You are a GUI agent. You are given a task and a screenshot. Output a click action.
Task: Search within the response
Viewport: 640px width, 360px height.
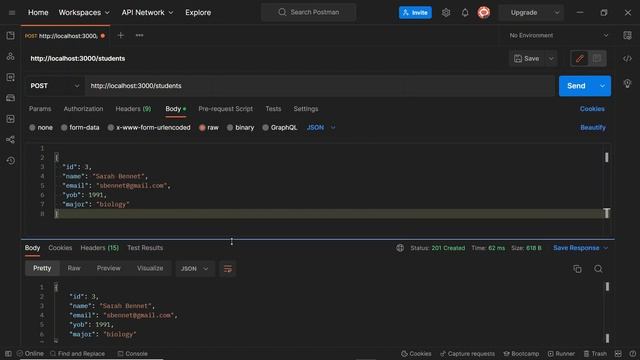coord(598,269)
